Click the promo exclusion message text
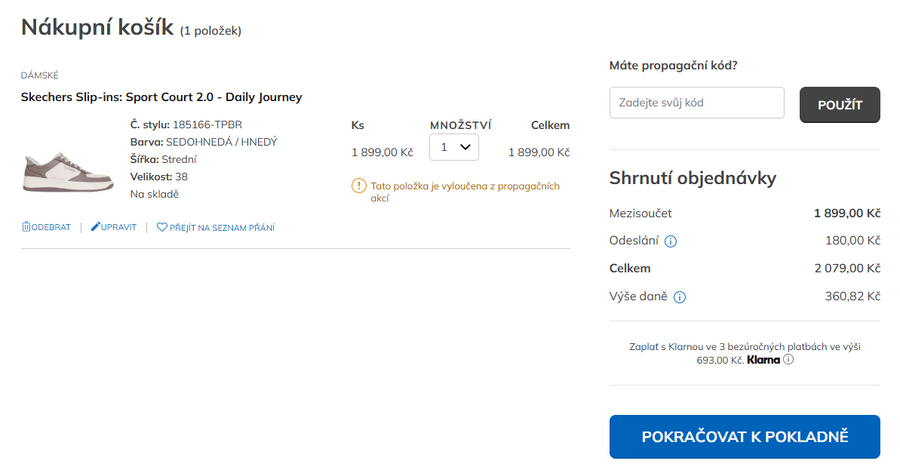Viewport: 900px width, 467px height. coord(465,192)
